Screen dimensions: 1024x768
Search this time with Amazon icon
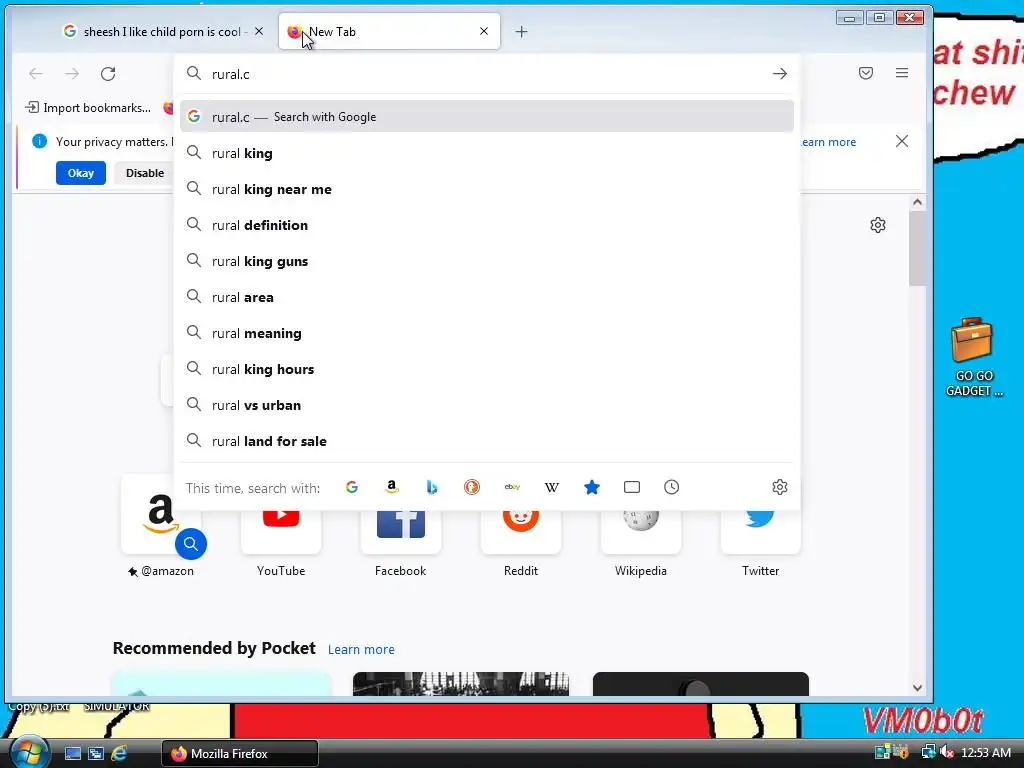tap(392, 487)
